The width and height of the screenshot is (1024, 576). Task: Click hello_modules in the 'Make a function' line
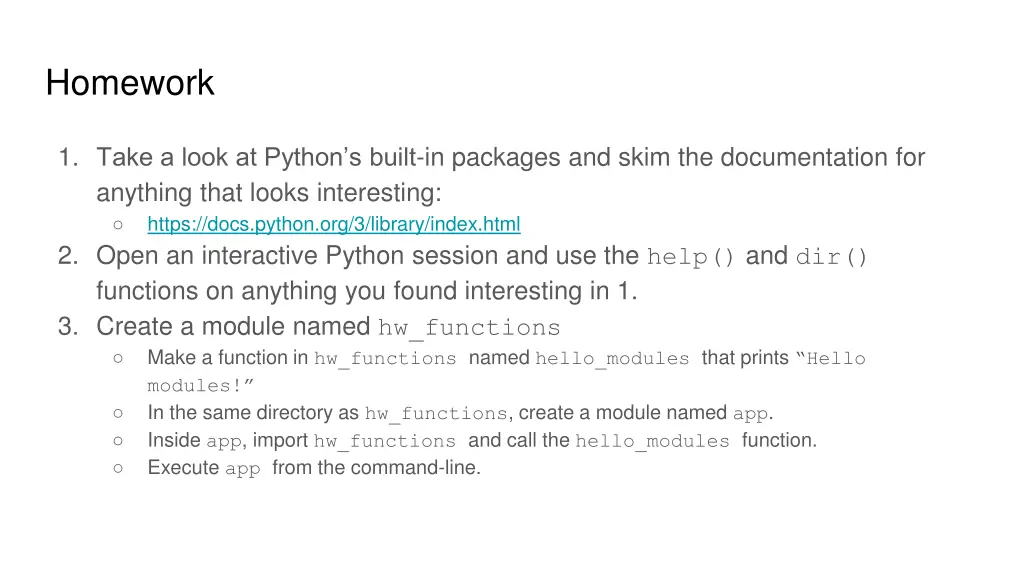click(612, 359)
